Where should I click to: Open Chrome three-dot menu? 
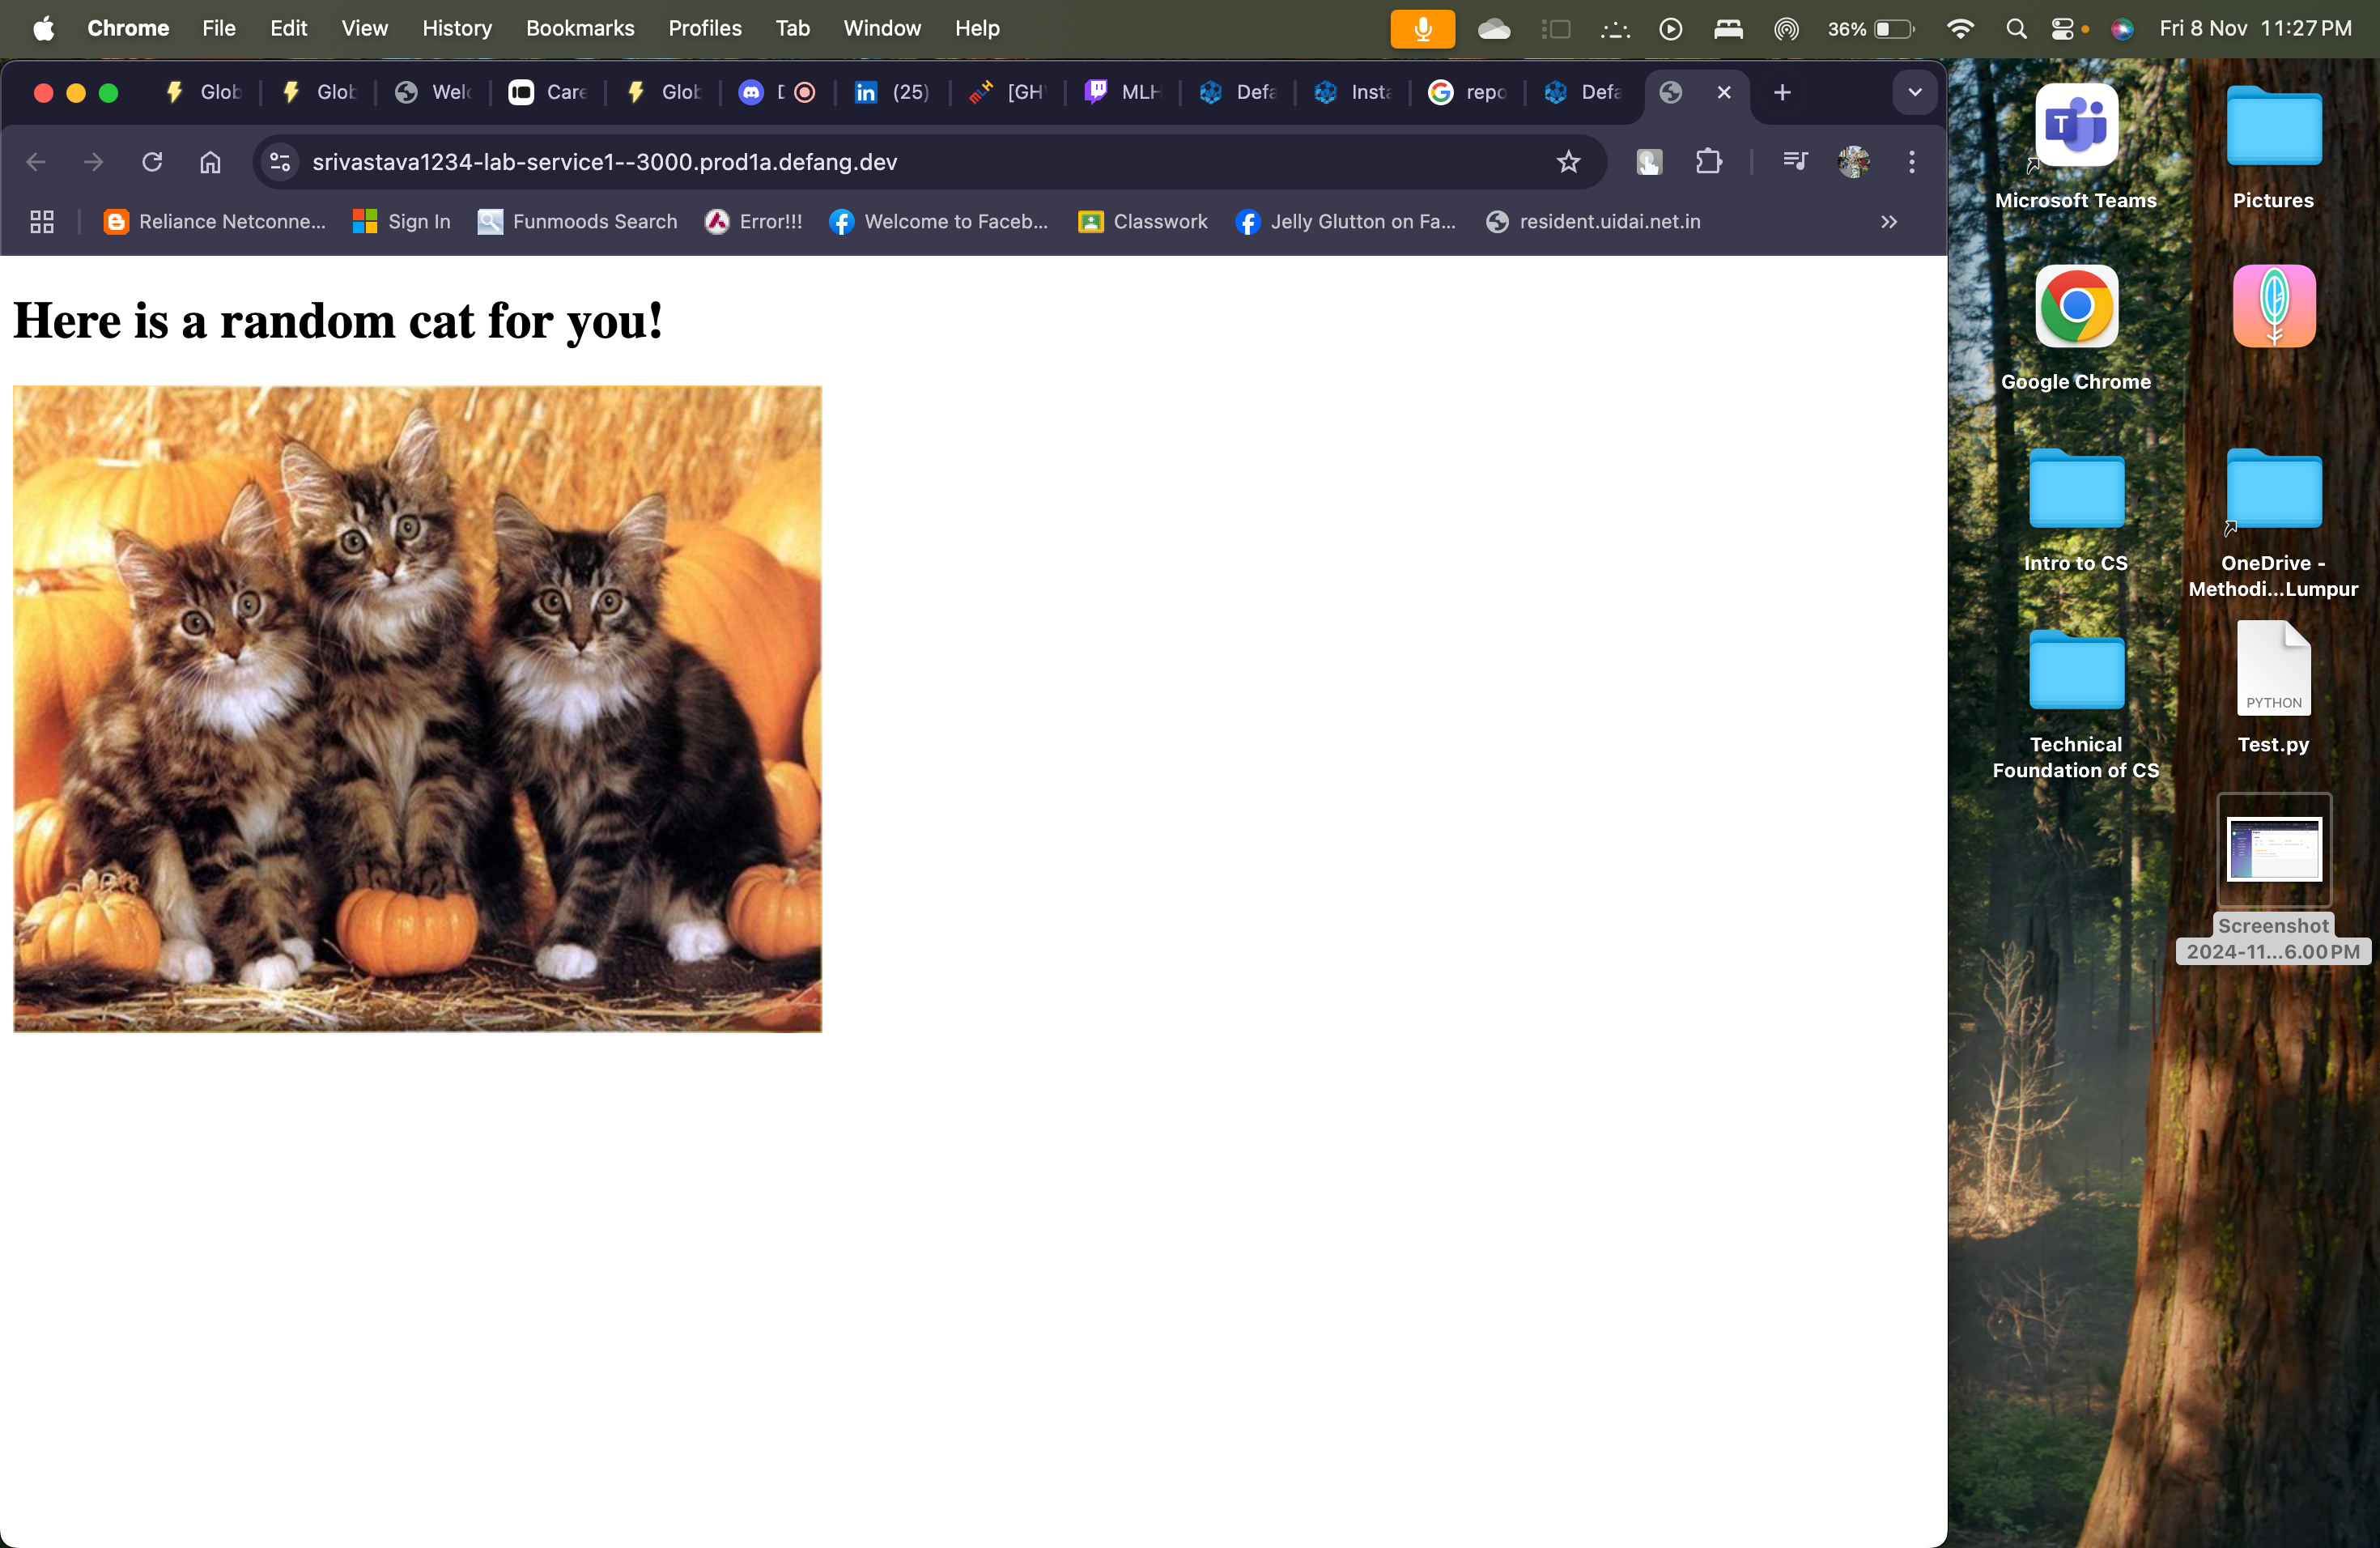(1911, 162)
